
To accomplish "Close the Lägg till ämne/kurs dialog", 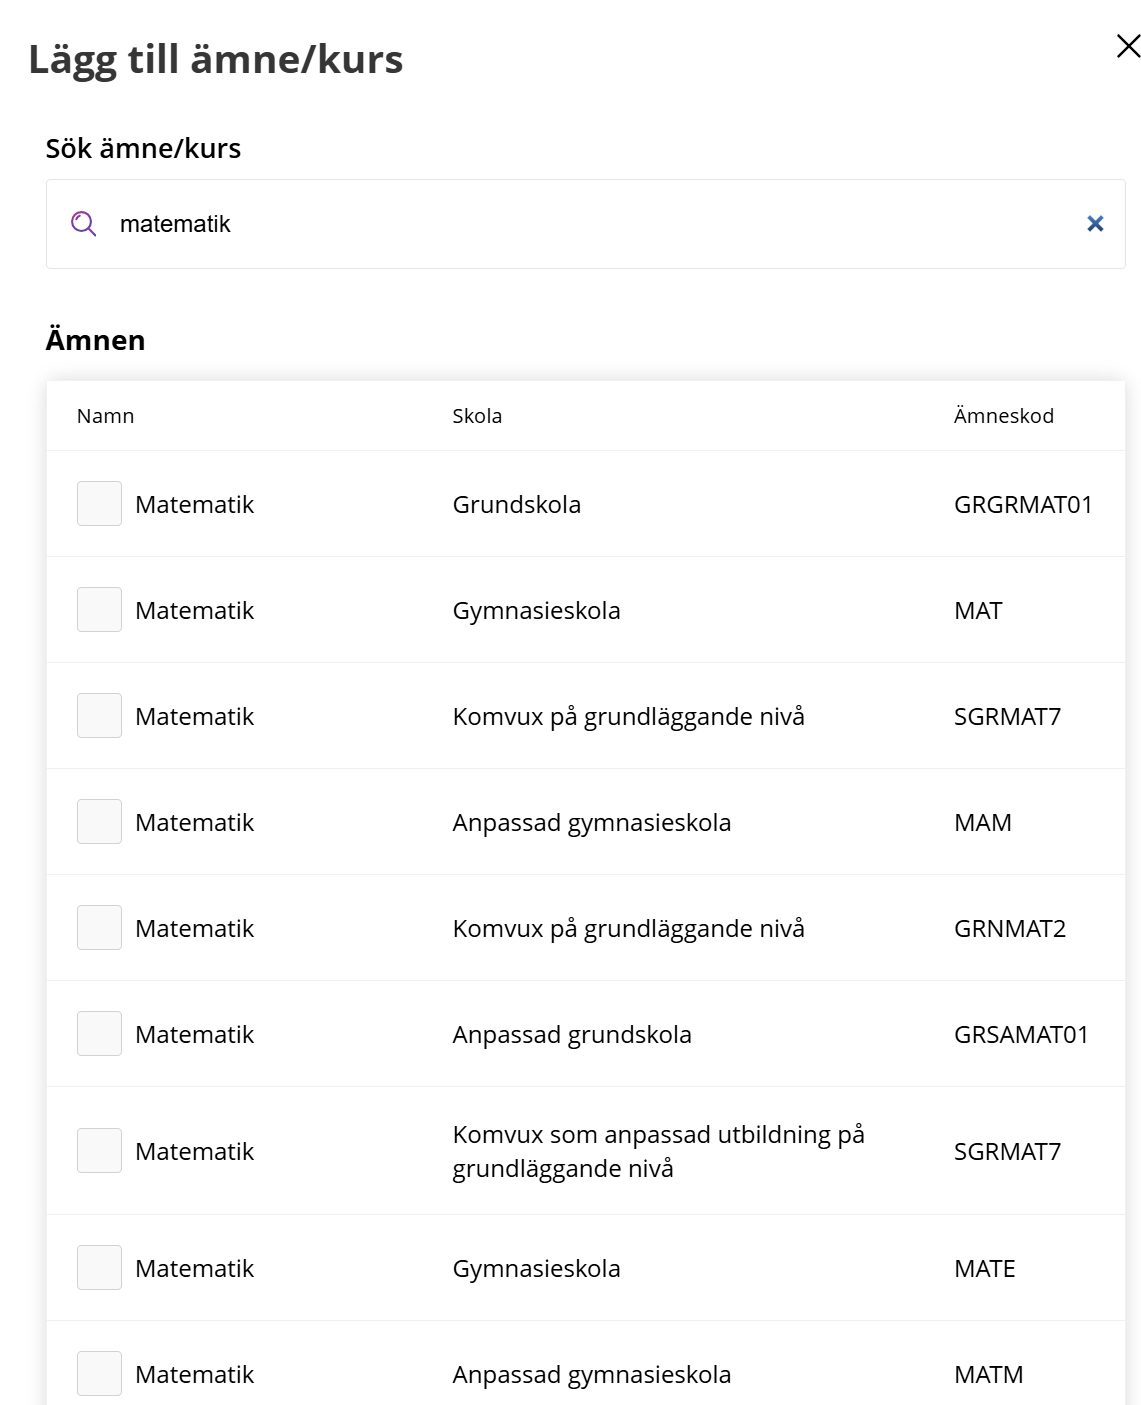I will point(1128,46).
